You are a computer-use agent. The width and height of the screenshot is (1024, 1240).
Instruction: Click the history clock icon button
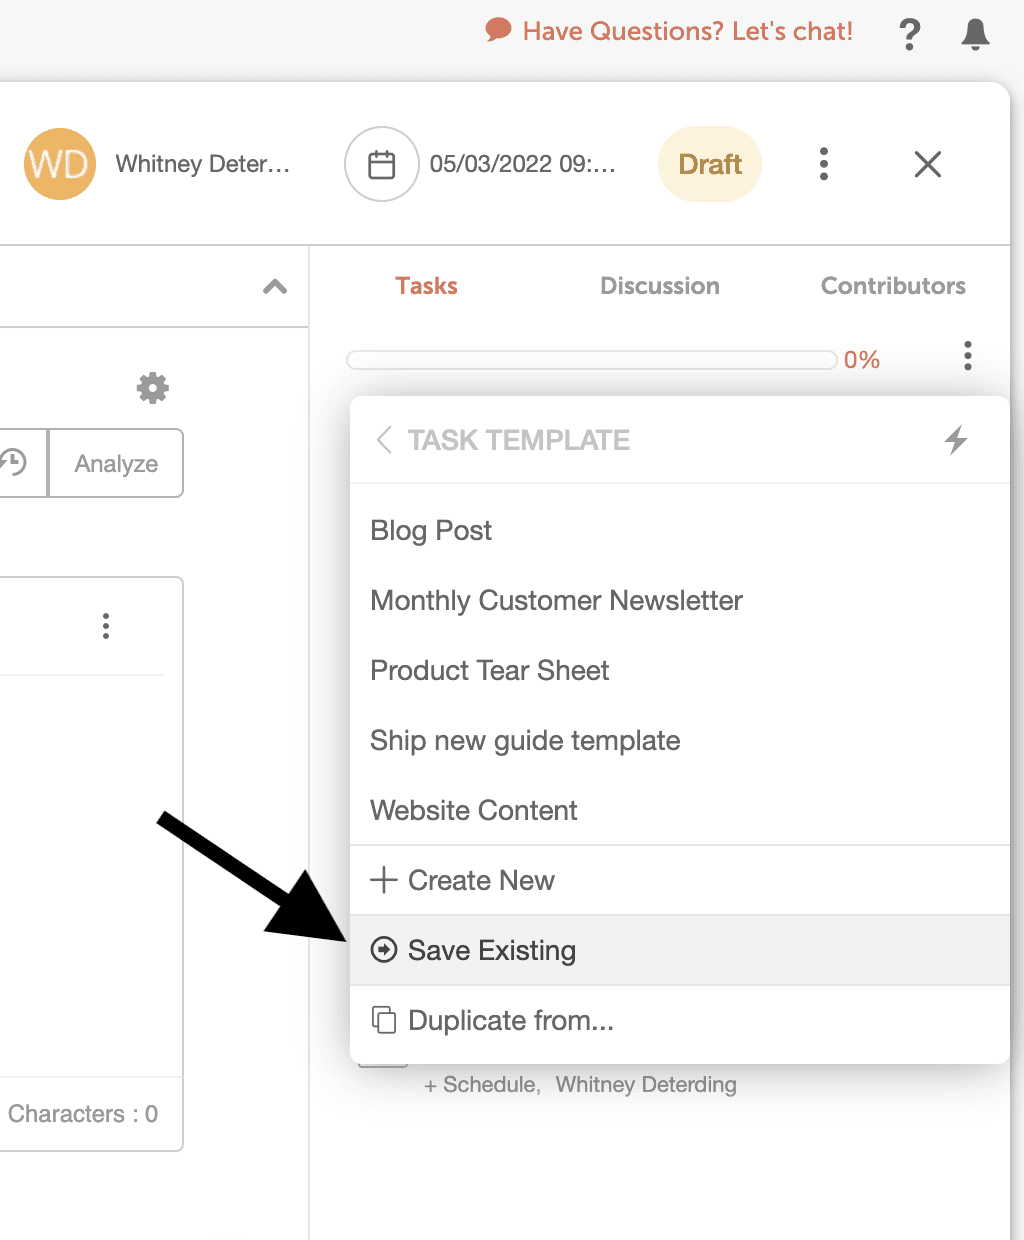coord(14,463)
